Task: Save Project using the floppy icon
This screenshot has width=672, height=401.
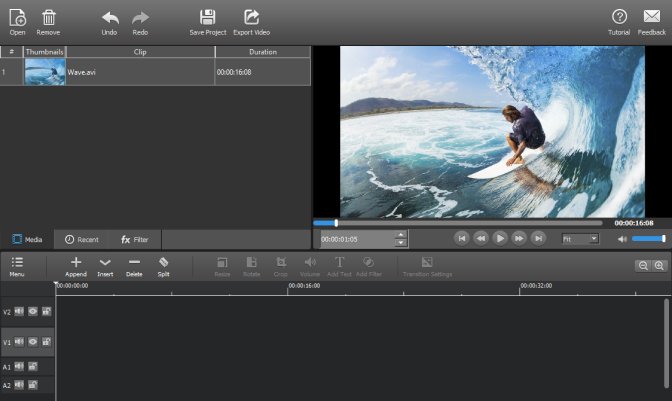Action: [207, 18]
